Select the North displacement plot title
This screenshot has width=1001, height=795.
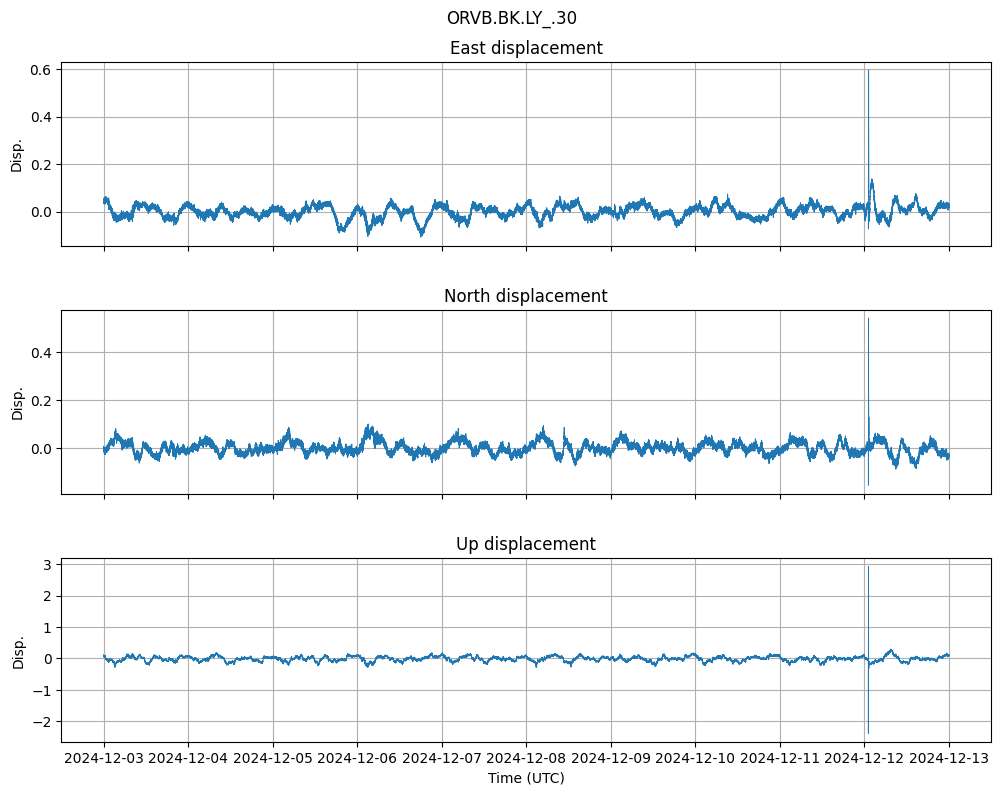(526, 296)
